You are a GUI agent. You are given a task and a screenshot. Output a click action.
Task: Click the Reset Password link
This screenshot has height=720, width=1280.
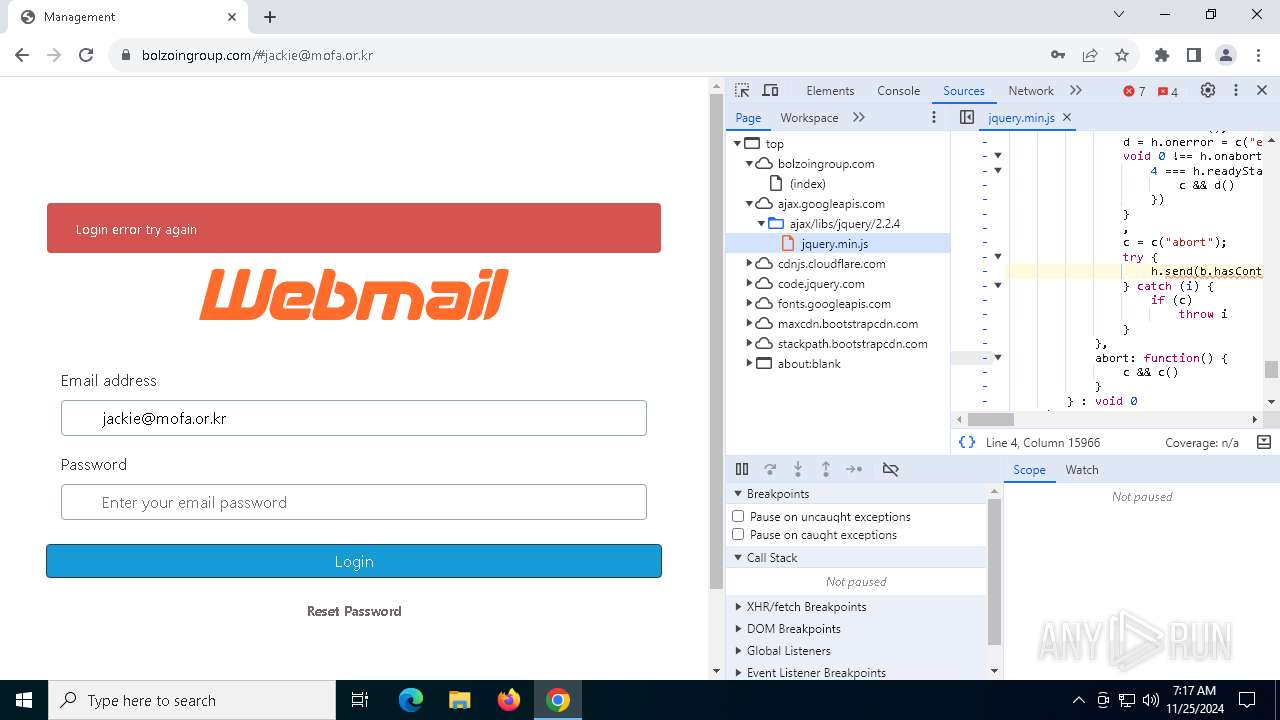[x=354, y=611]
